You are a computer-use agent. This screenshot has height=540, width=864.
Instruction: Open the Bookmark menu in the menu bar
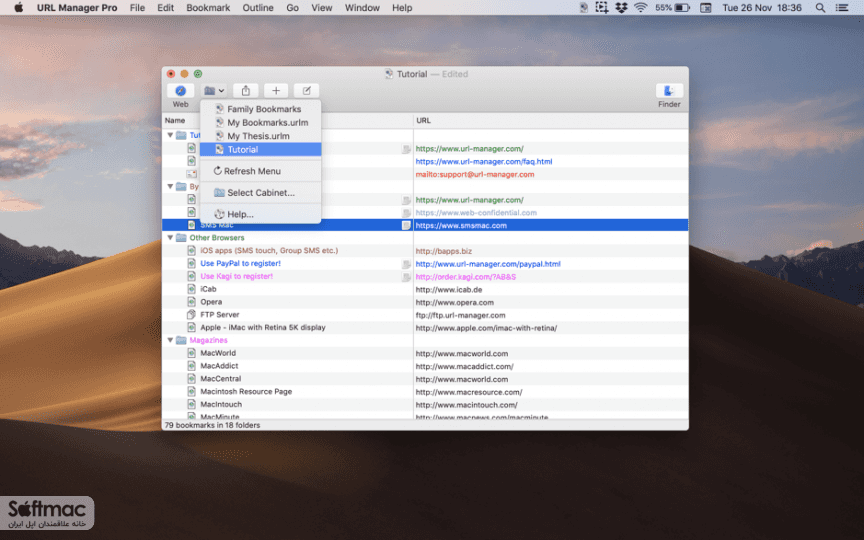click(208, 8)
